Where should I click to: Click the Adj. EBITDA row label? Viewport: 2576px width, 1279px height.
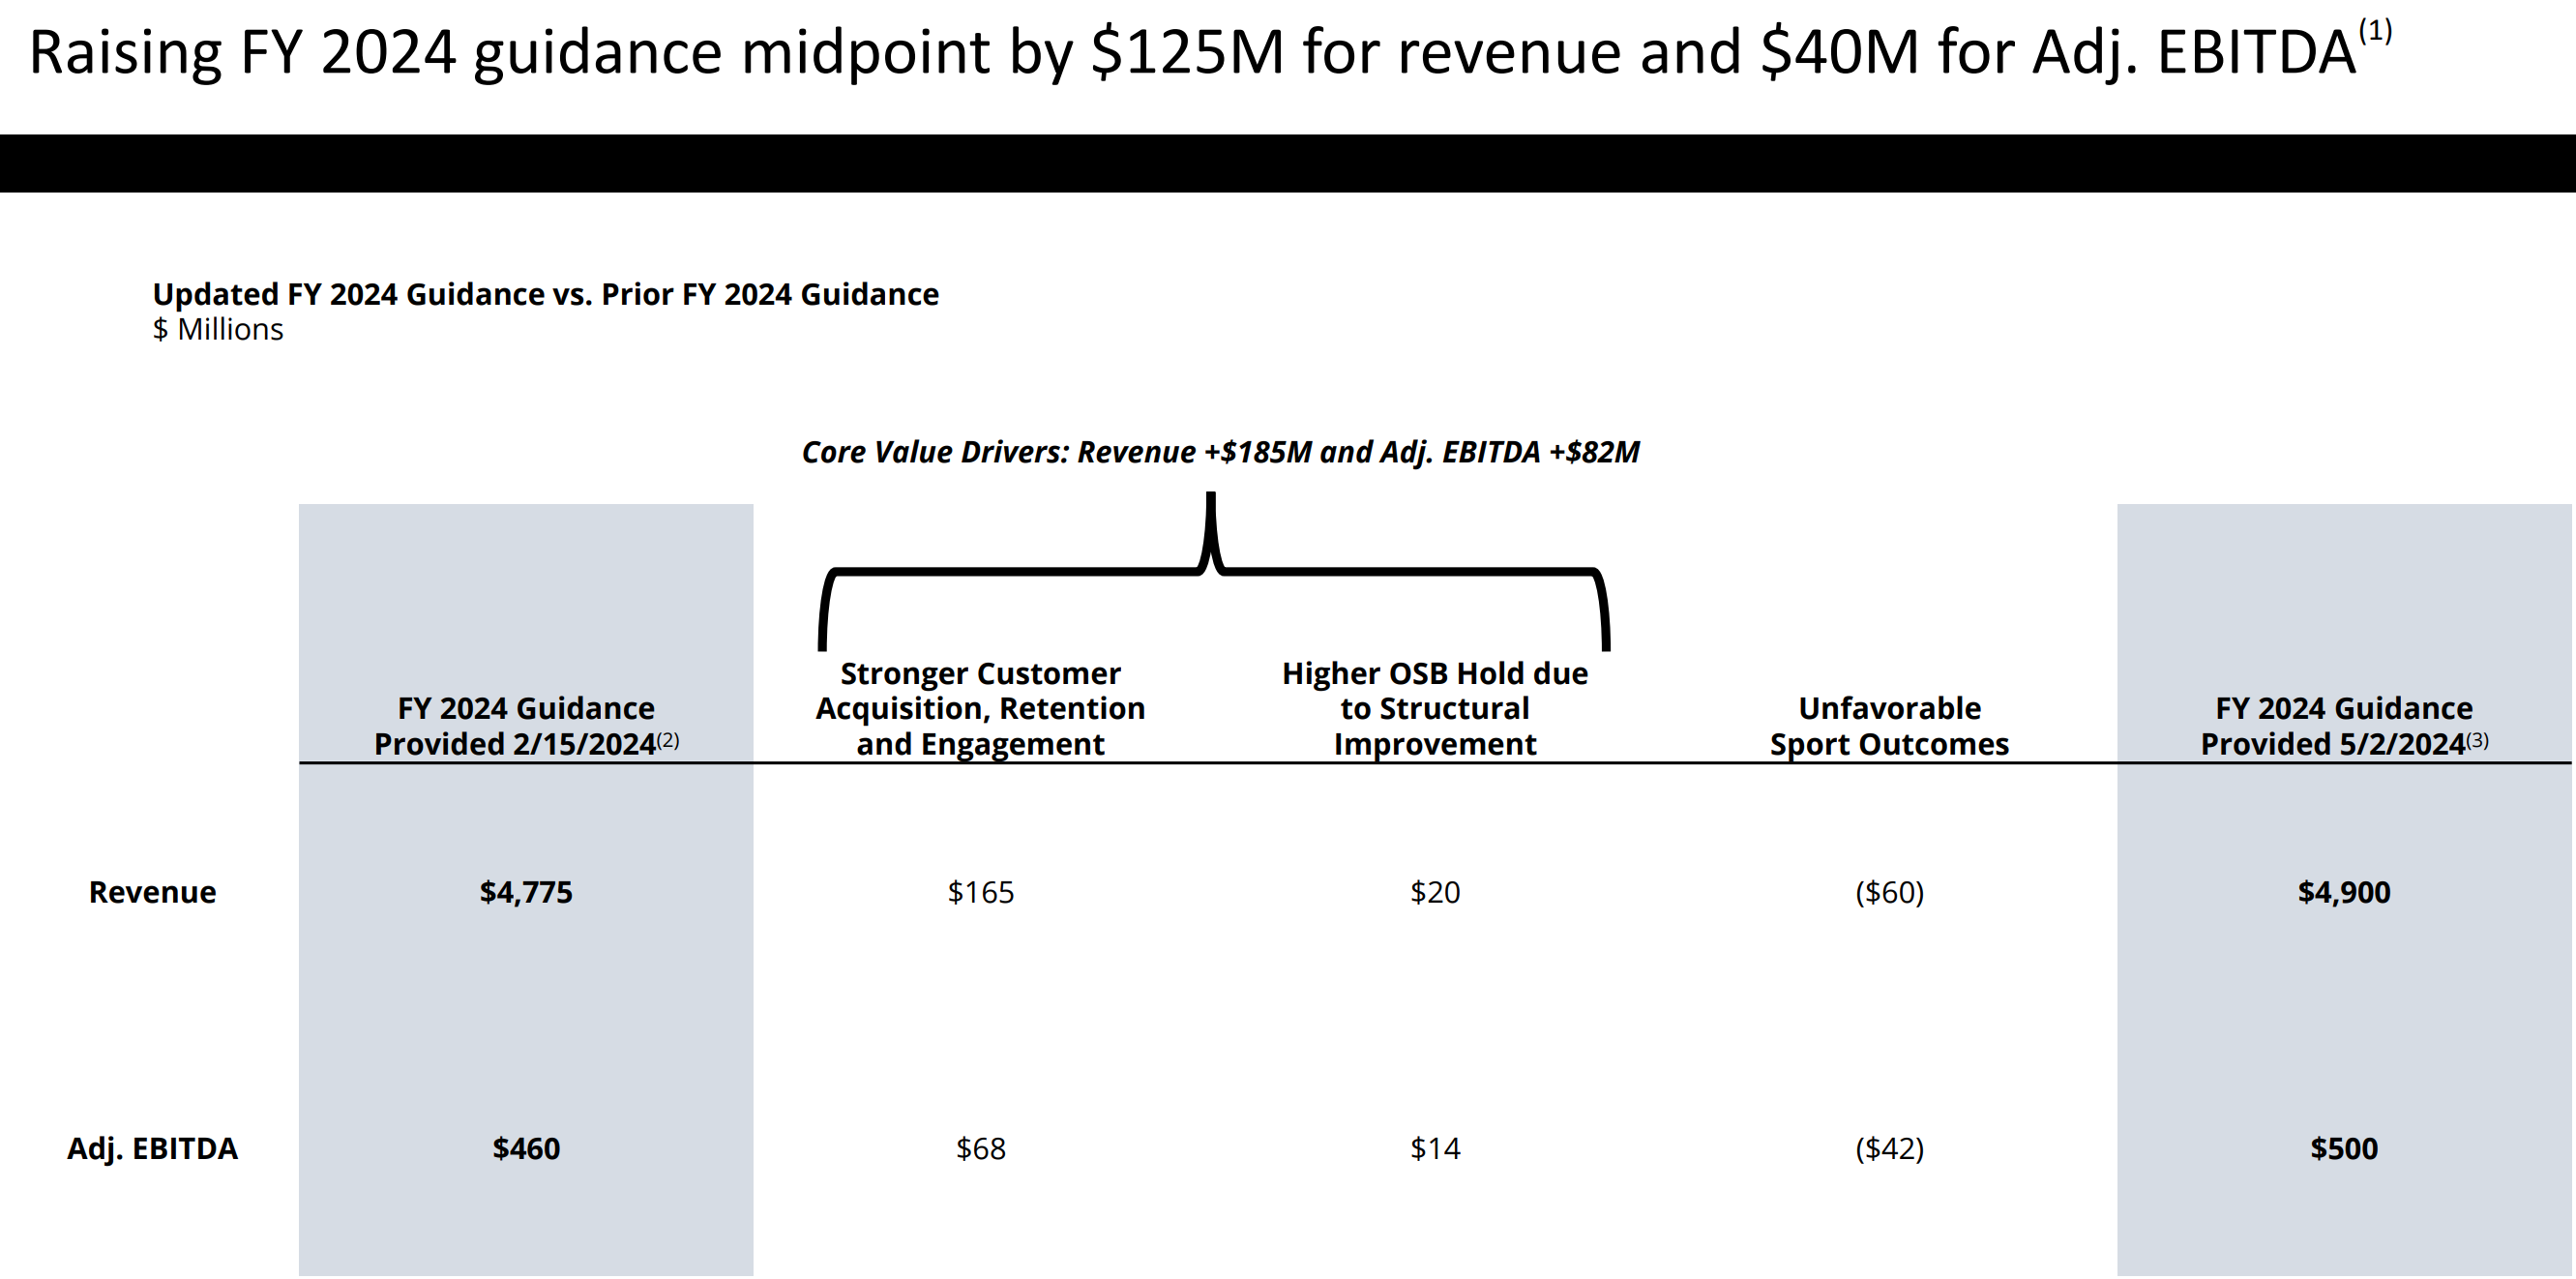[x=152, y=1148]
